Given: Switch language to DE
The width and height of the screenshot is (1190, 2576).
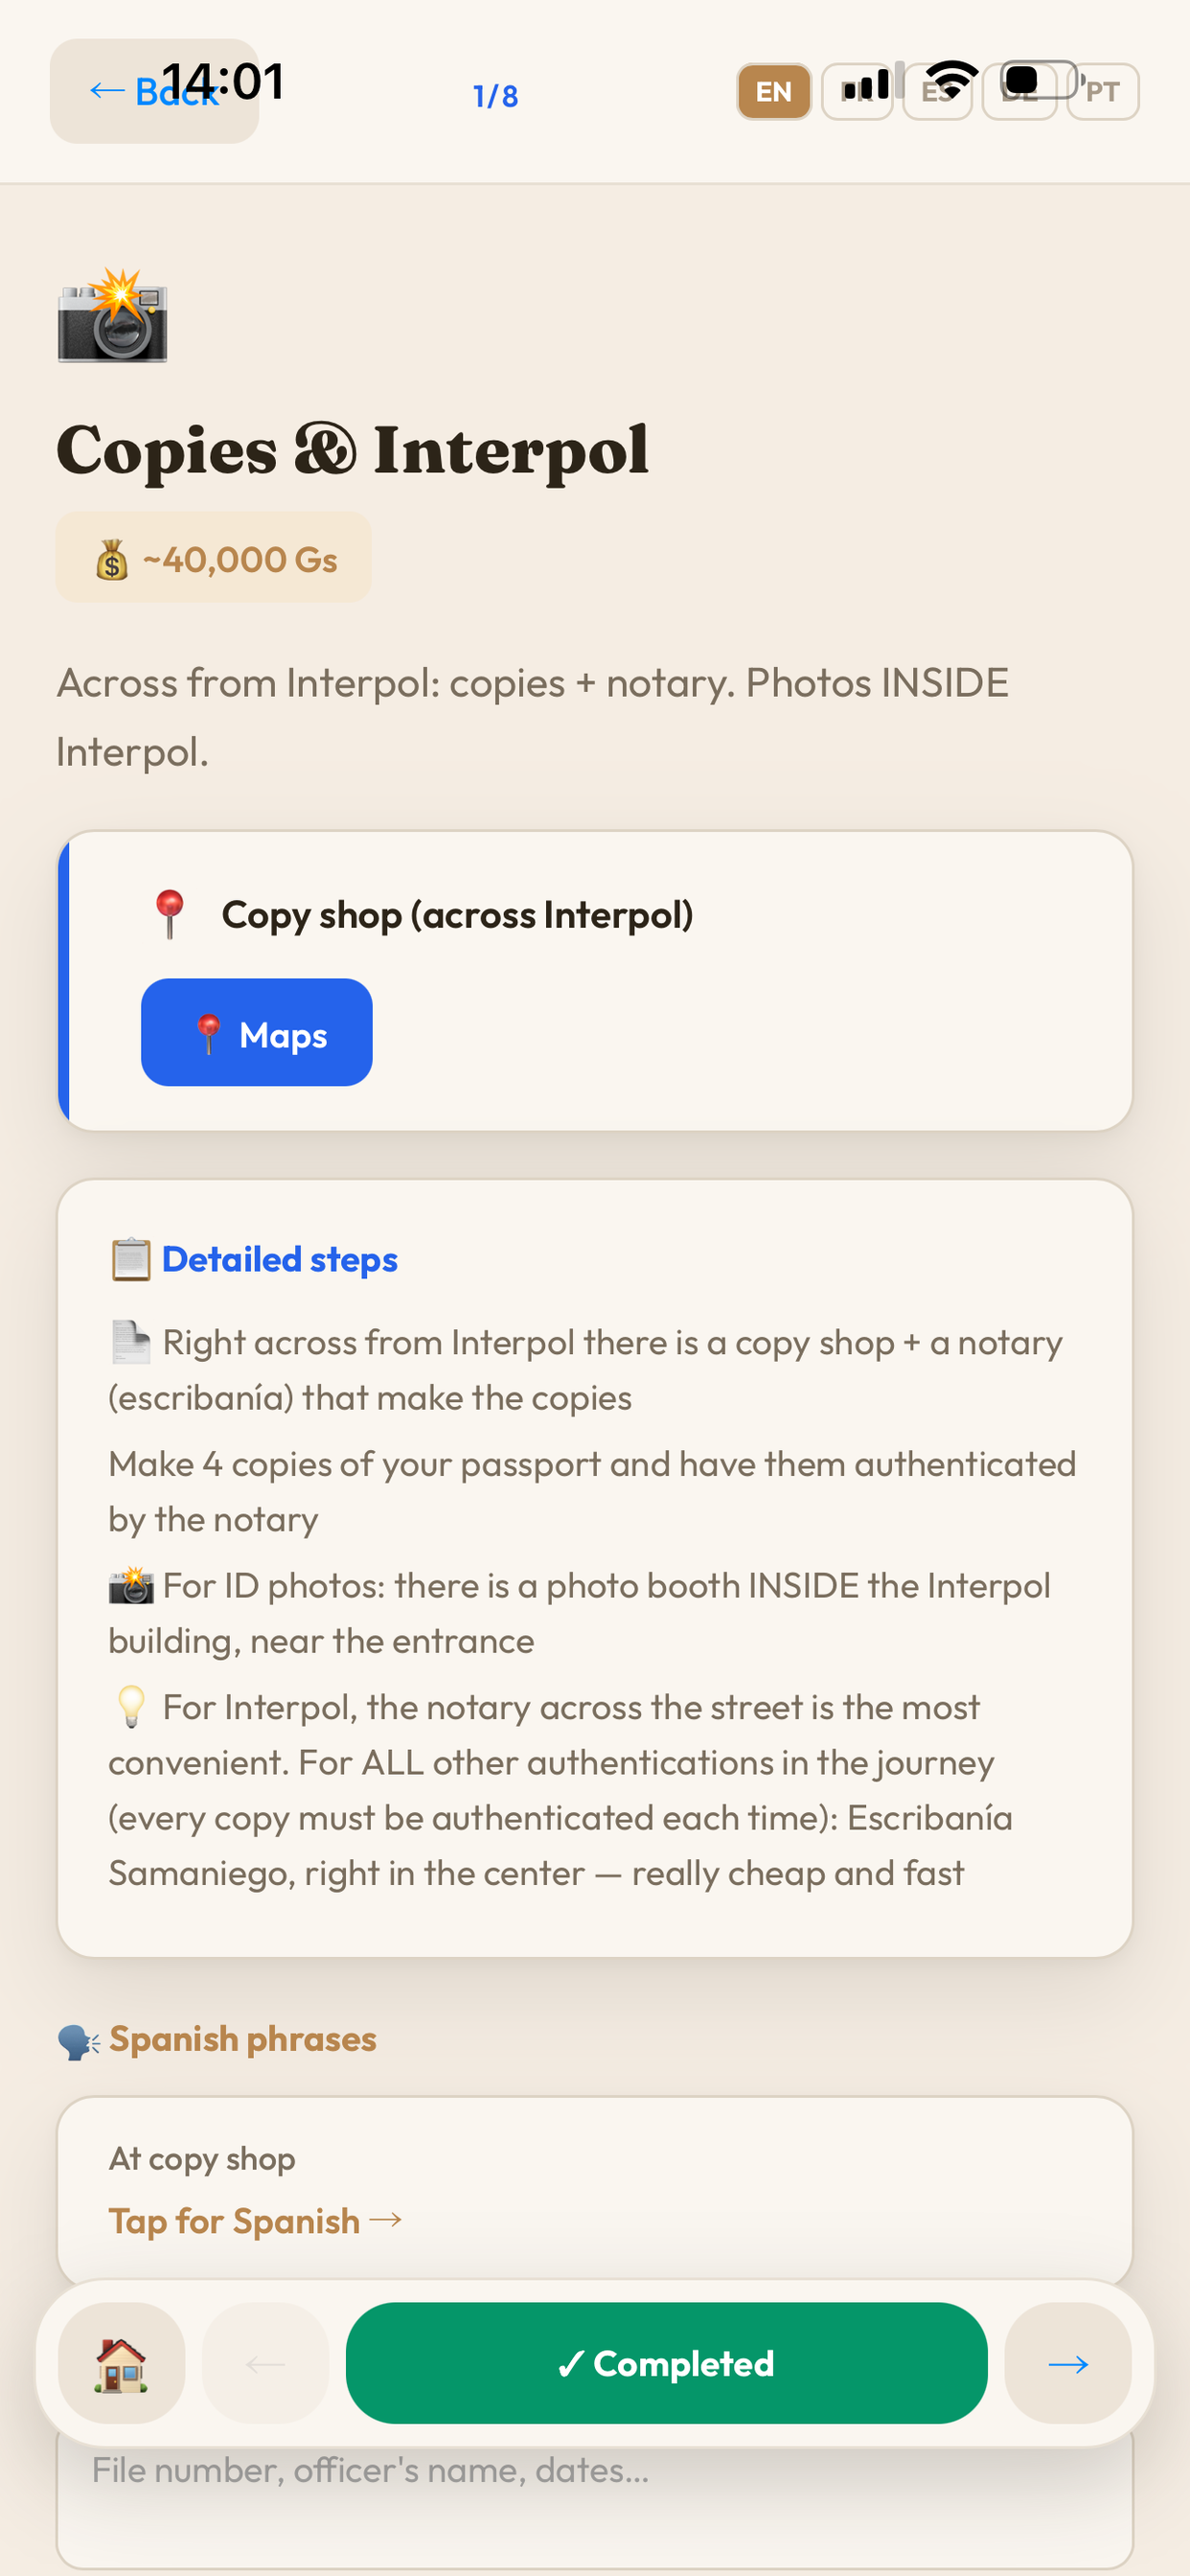Looking at the screenshot, I should pos(1019,92).
